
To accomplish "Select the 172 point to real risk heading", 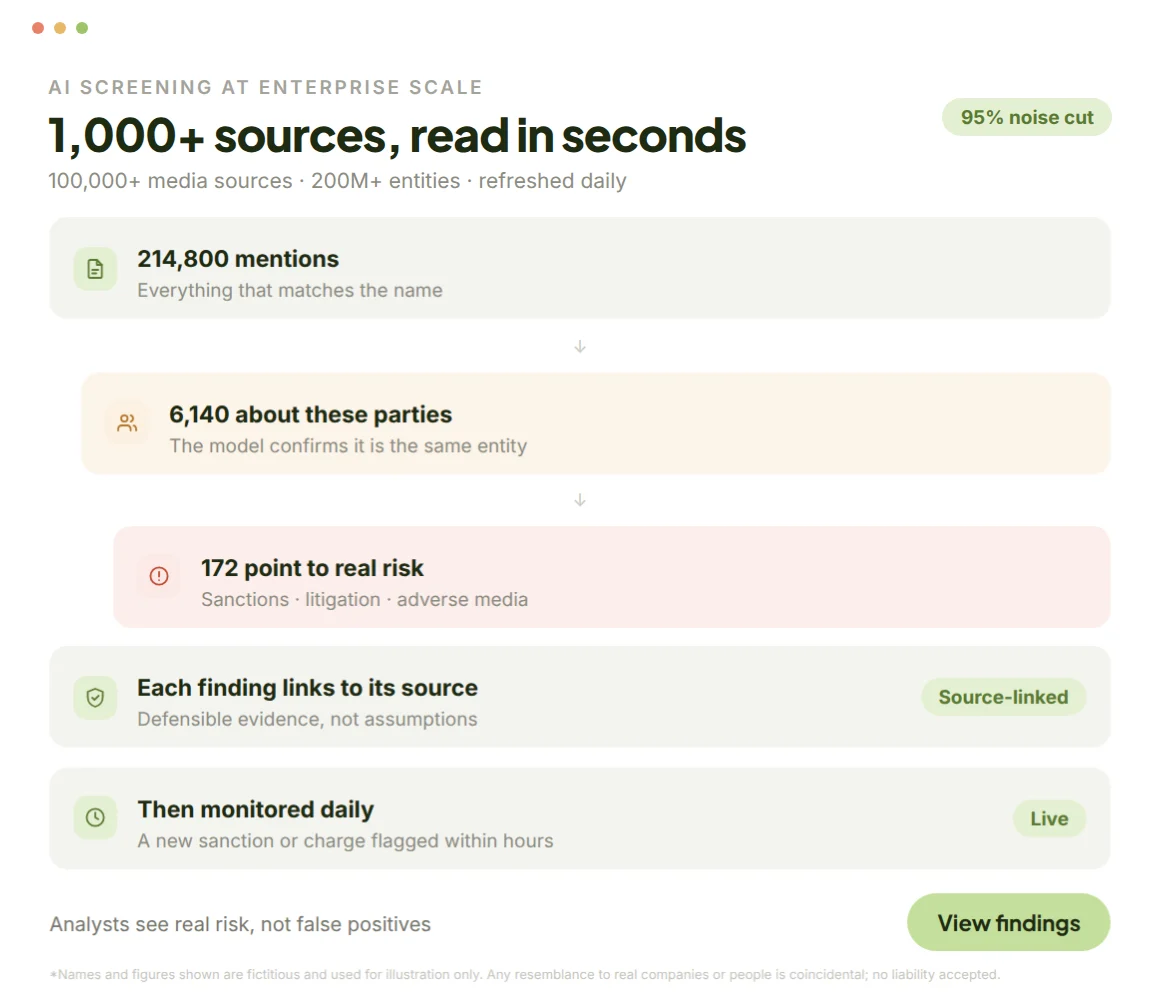I will (312, 568).
